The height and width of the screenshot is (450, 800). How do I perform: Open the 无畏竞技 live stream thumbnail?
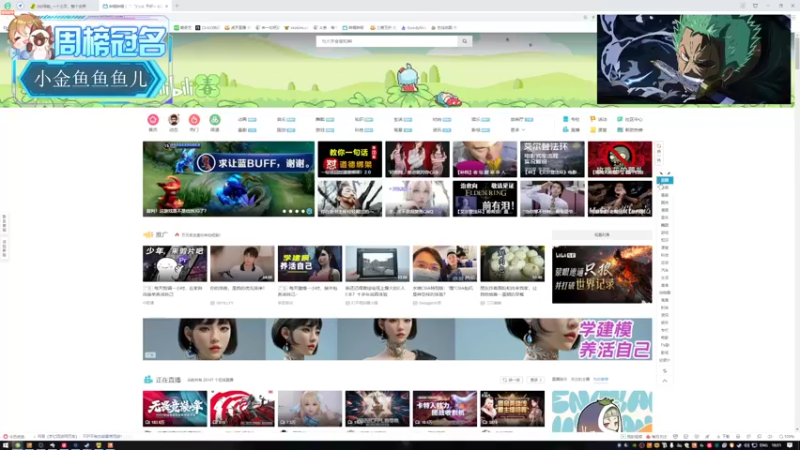pyautogui.click(x=174, y=409)
